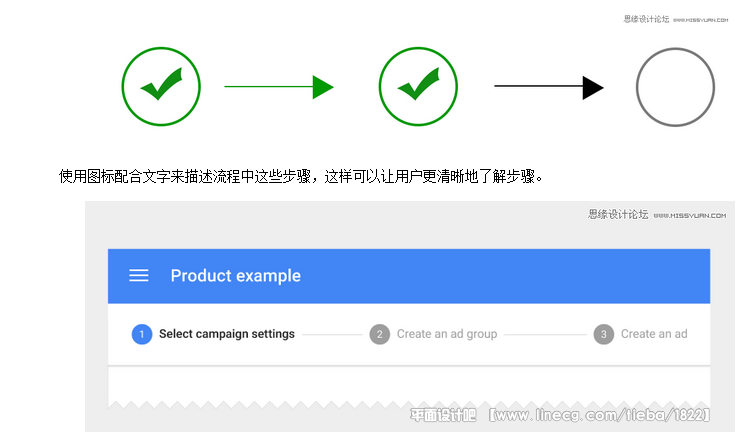Click the top-right missyuan.com watermark
This screenshot has width=744, height=432.
[676, 19]
